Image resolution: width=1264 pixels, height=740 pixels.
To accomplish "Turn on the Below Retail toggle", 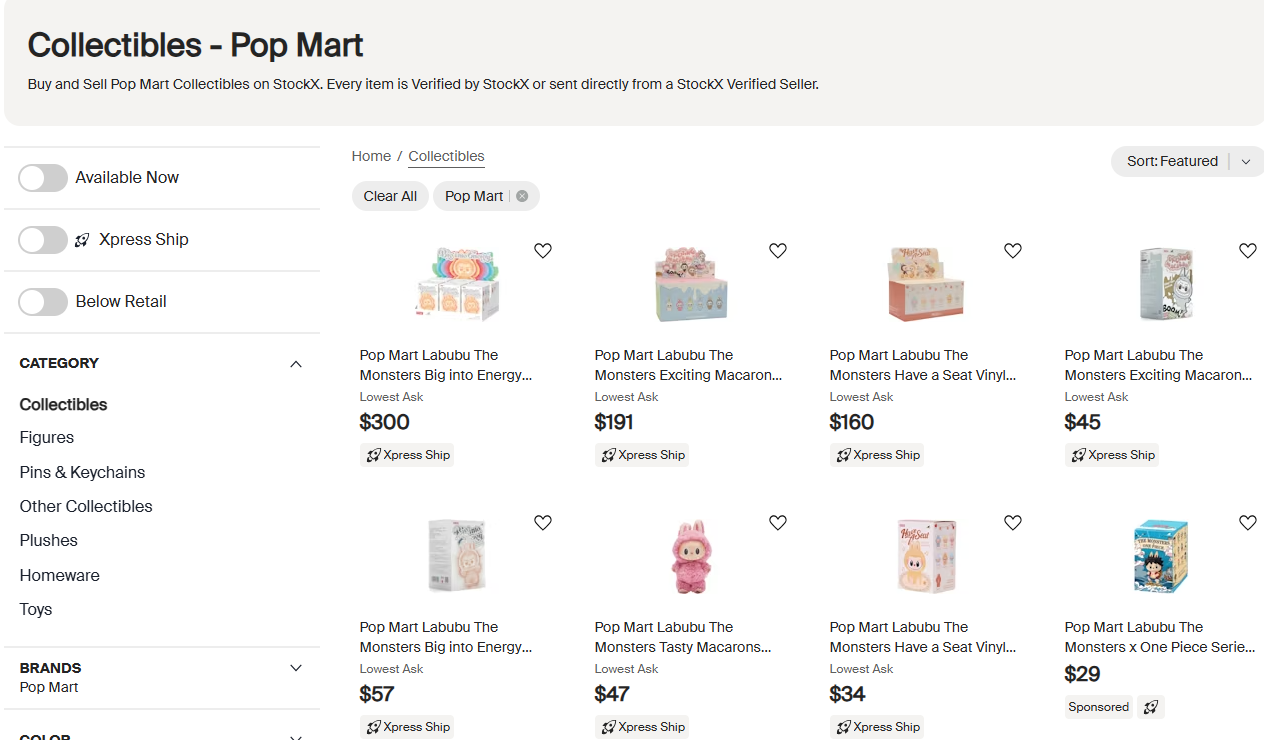I will pos(43,302).
